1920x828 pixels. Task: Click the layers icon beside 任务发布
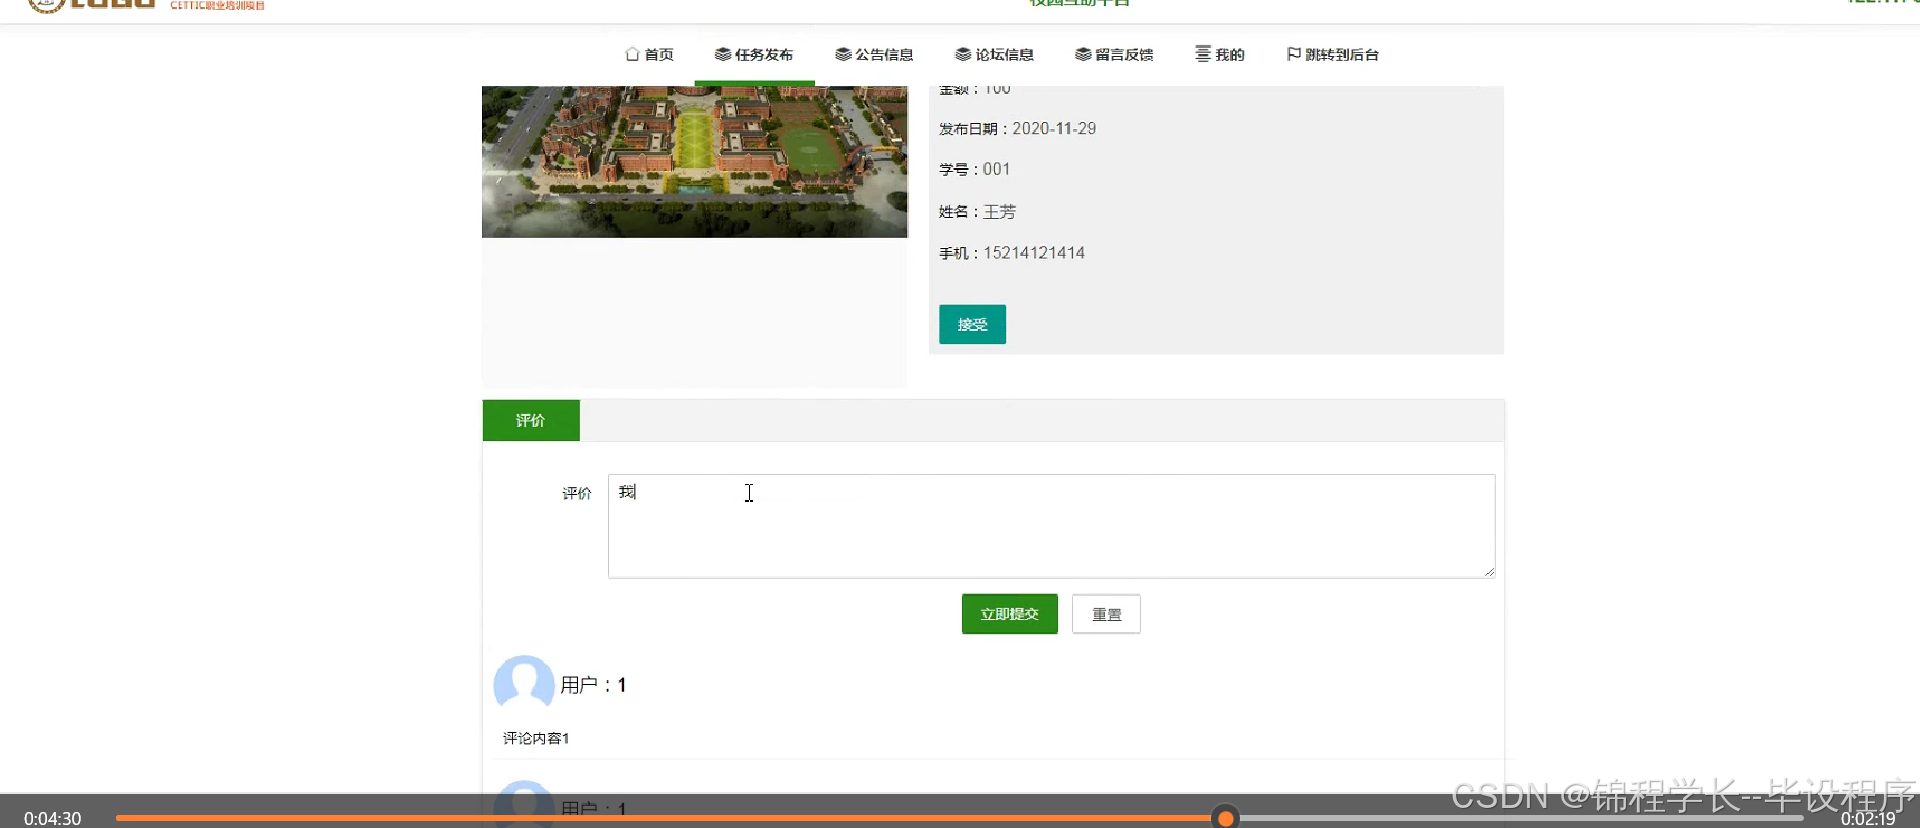click(722, 54)
